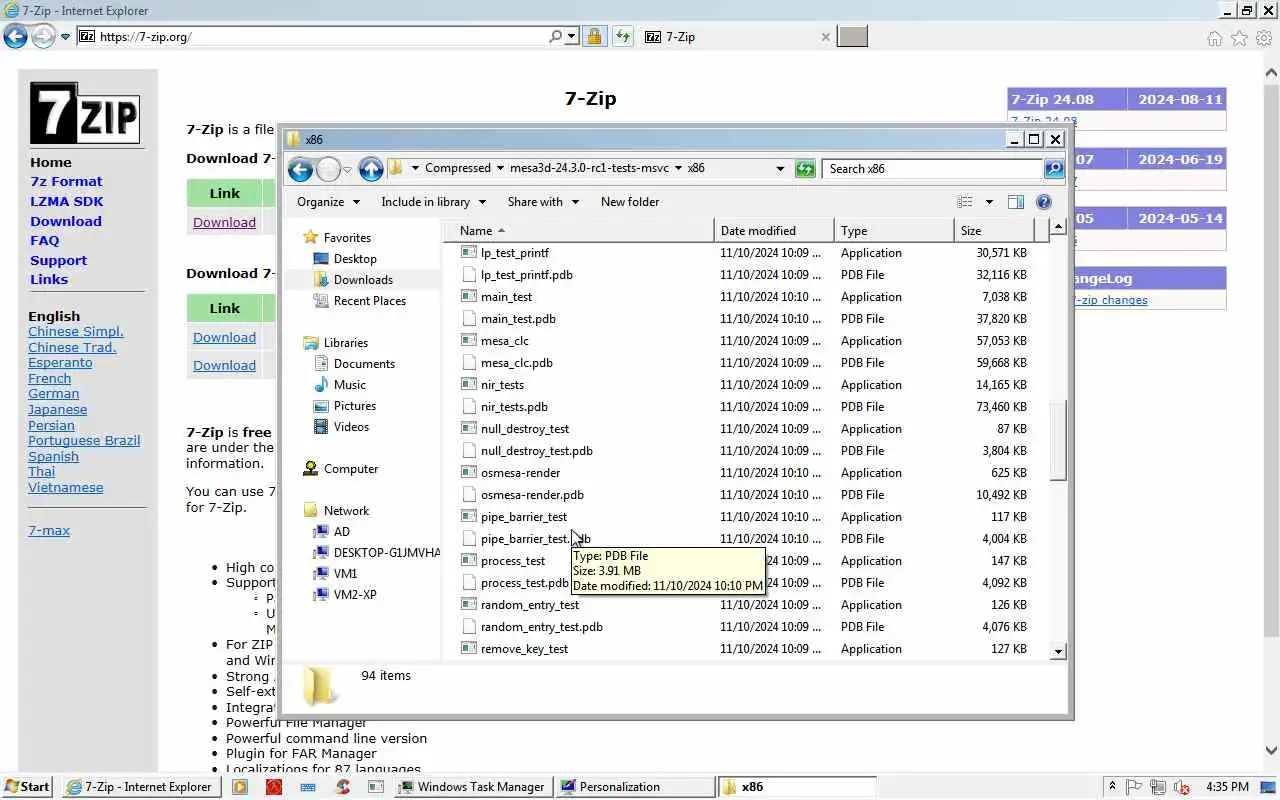
Task: Select null_destroy_test.pdb file icon
Action: tap(469, 451)
